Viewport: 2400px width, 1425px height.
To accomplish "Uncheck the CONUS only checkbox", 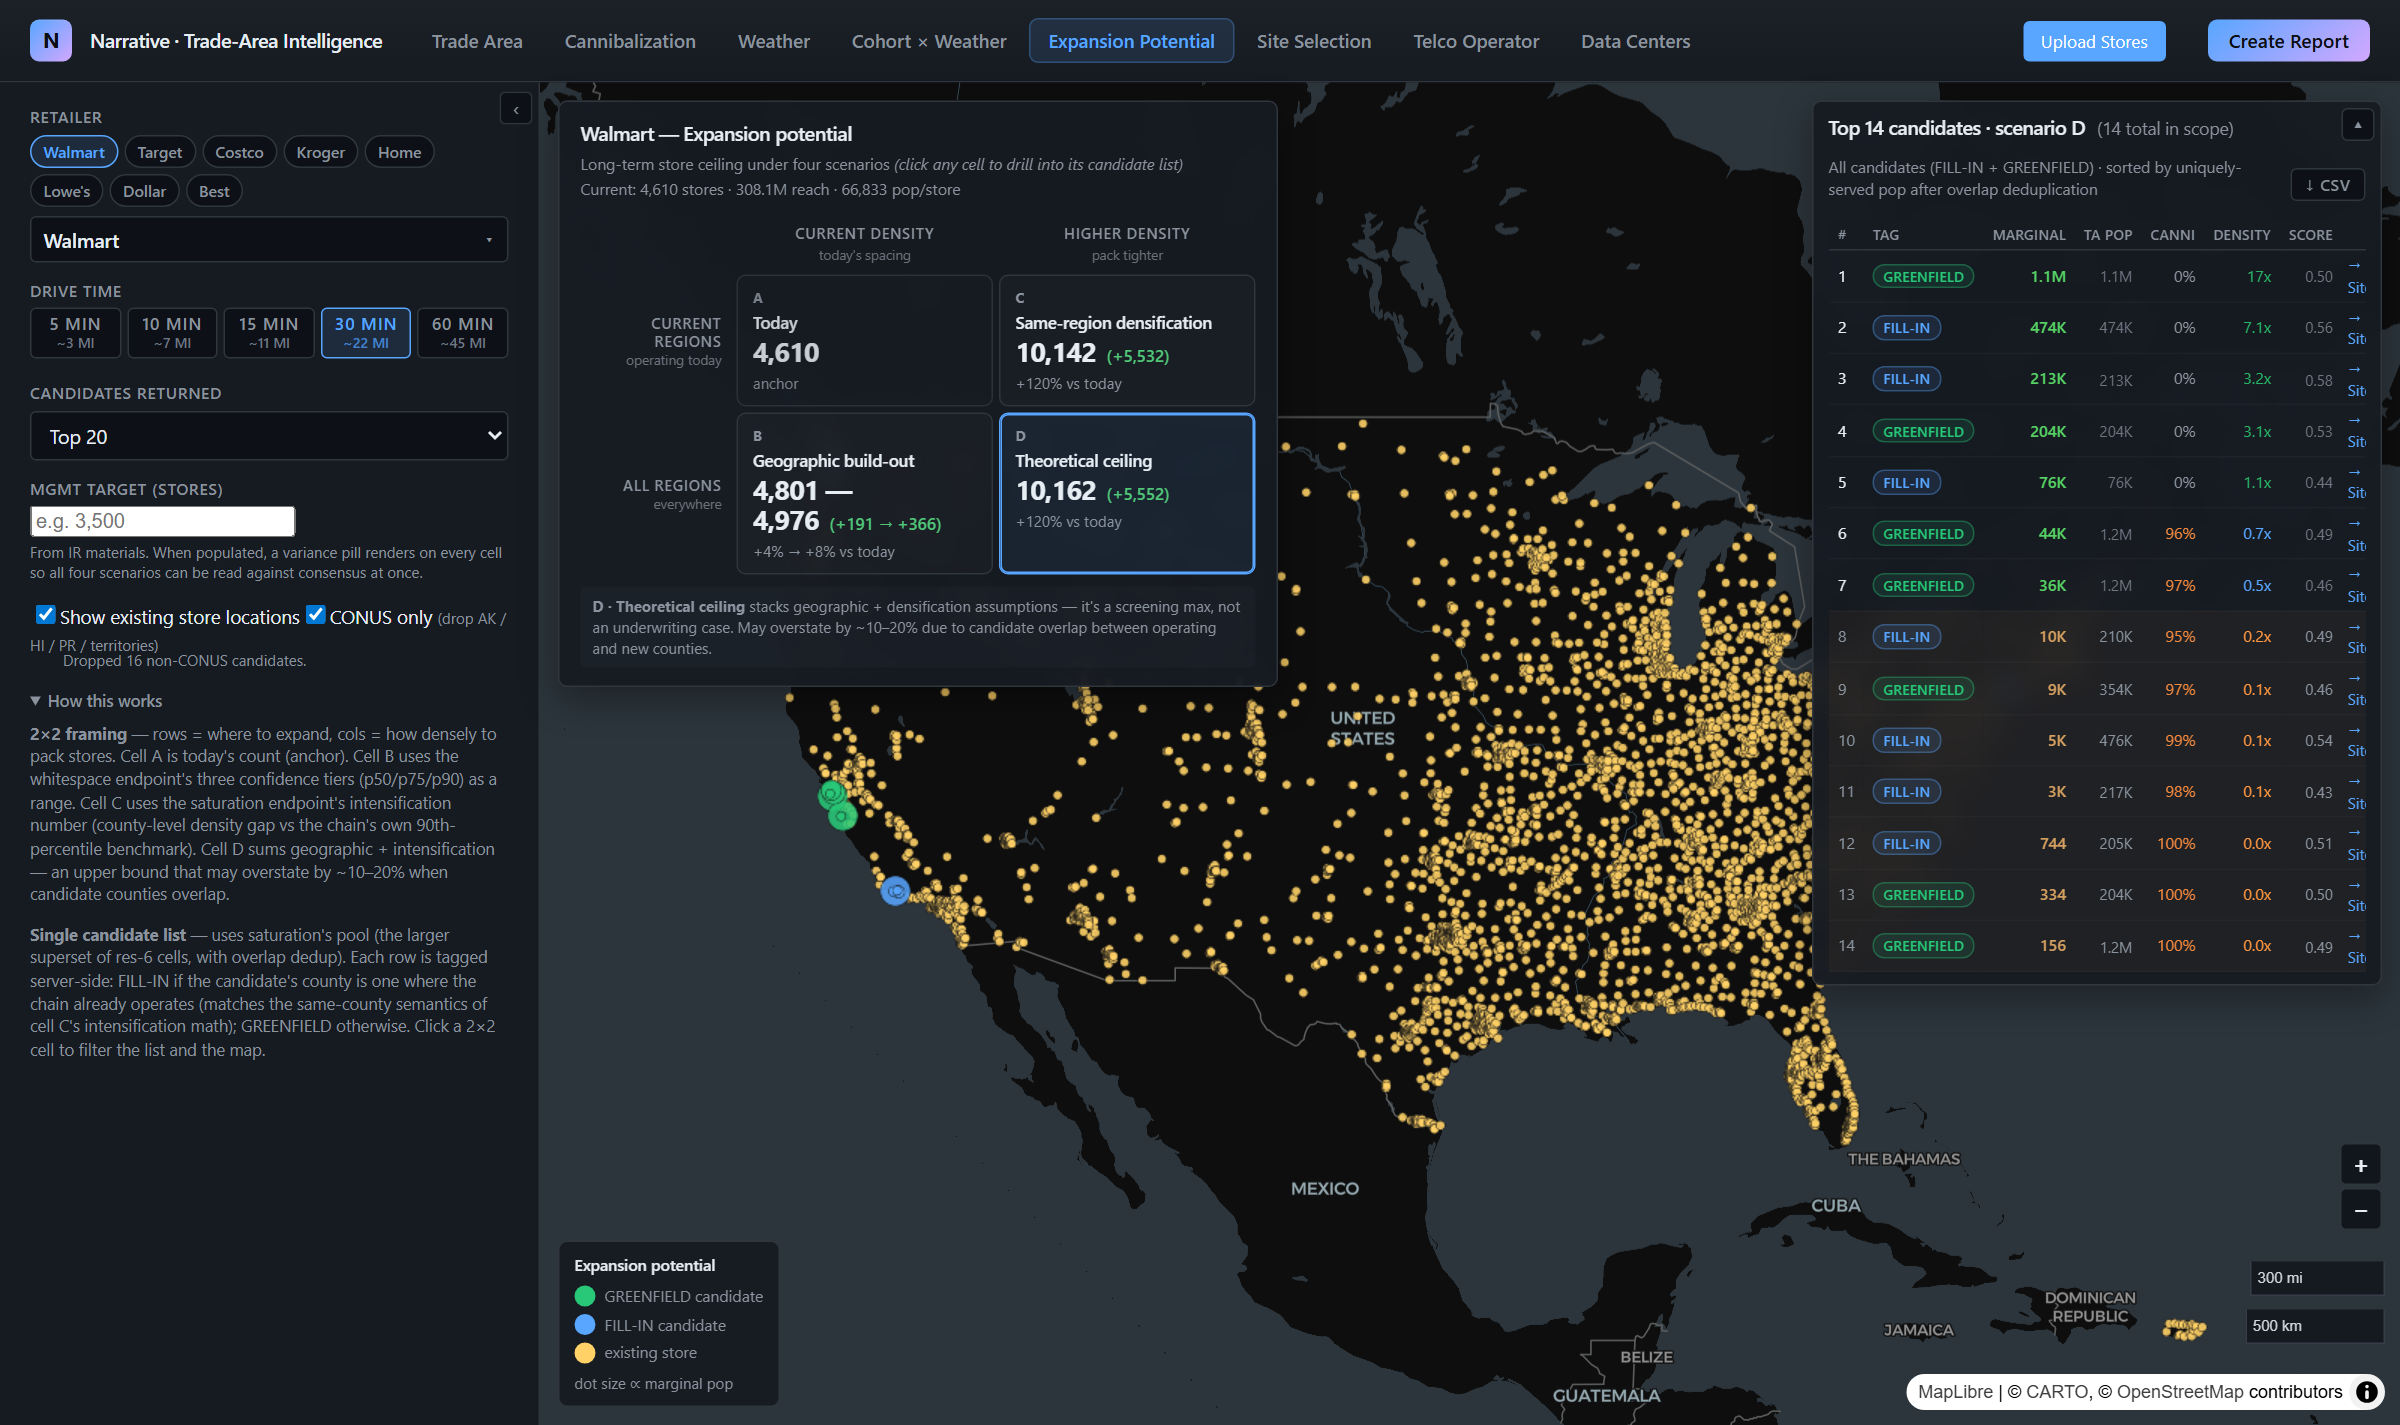I will click(x=315, y=615).
